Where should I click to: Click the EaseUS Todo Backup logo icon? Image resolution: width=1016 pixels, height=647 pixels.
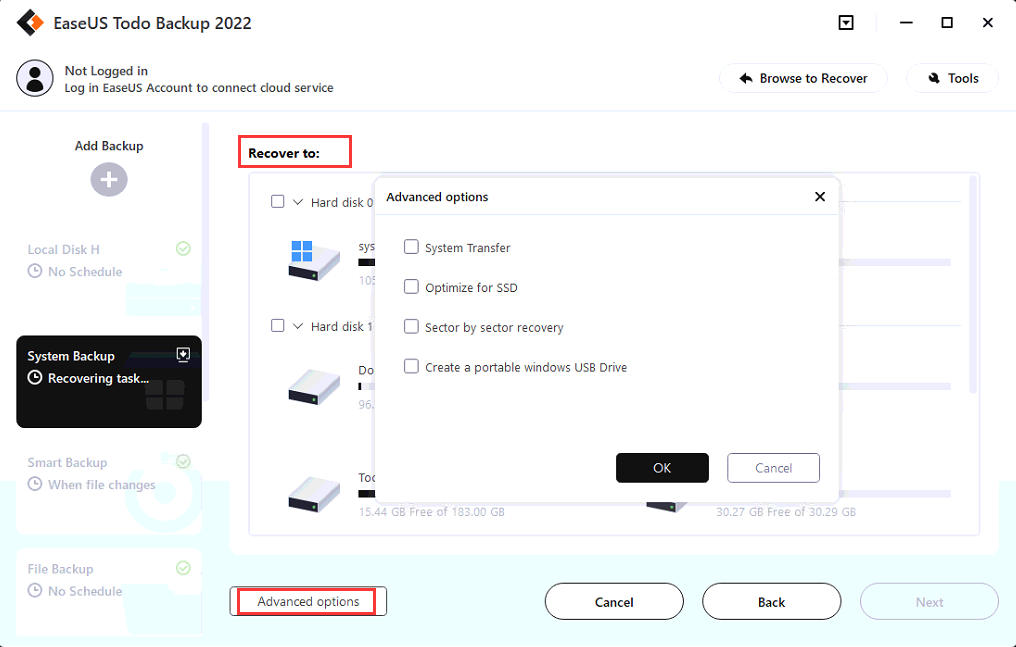click(x=30, y=23)
